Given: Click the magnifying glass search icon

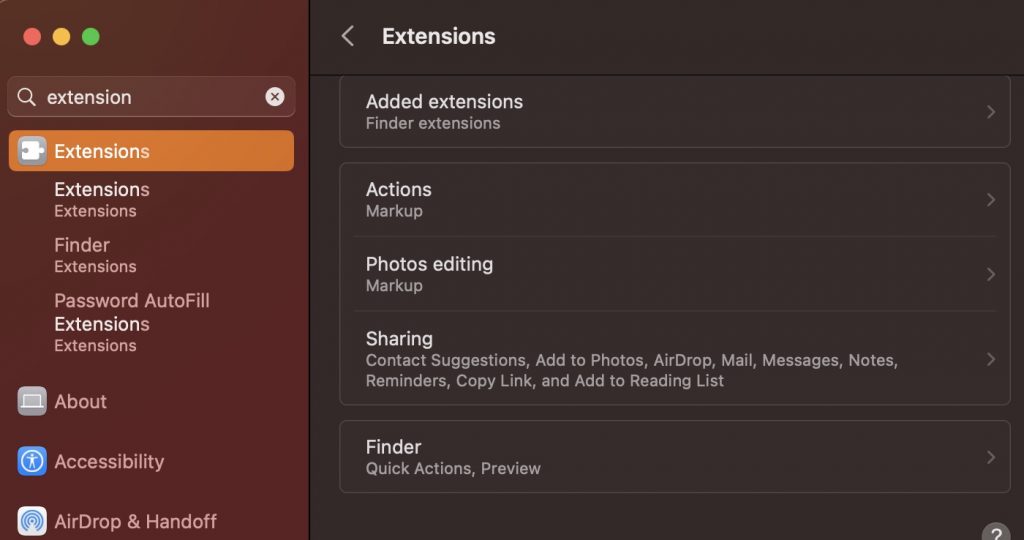Looking at the screenshot, I should pos(26,97).
